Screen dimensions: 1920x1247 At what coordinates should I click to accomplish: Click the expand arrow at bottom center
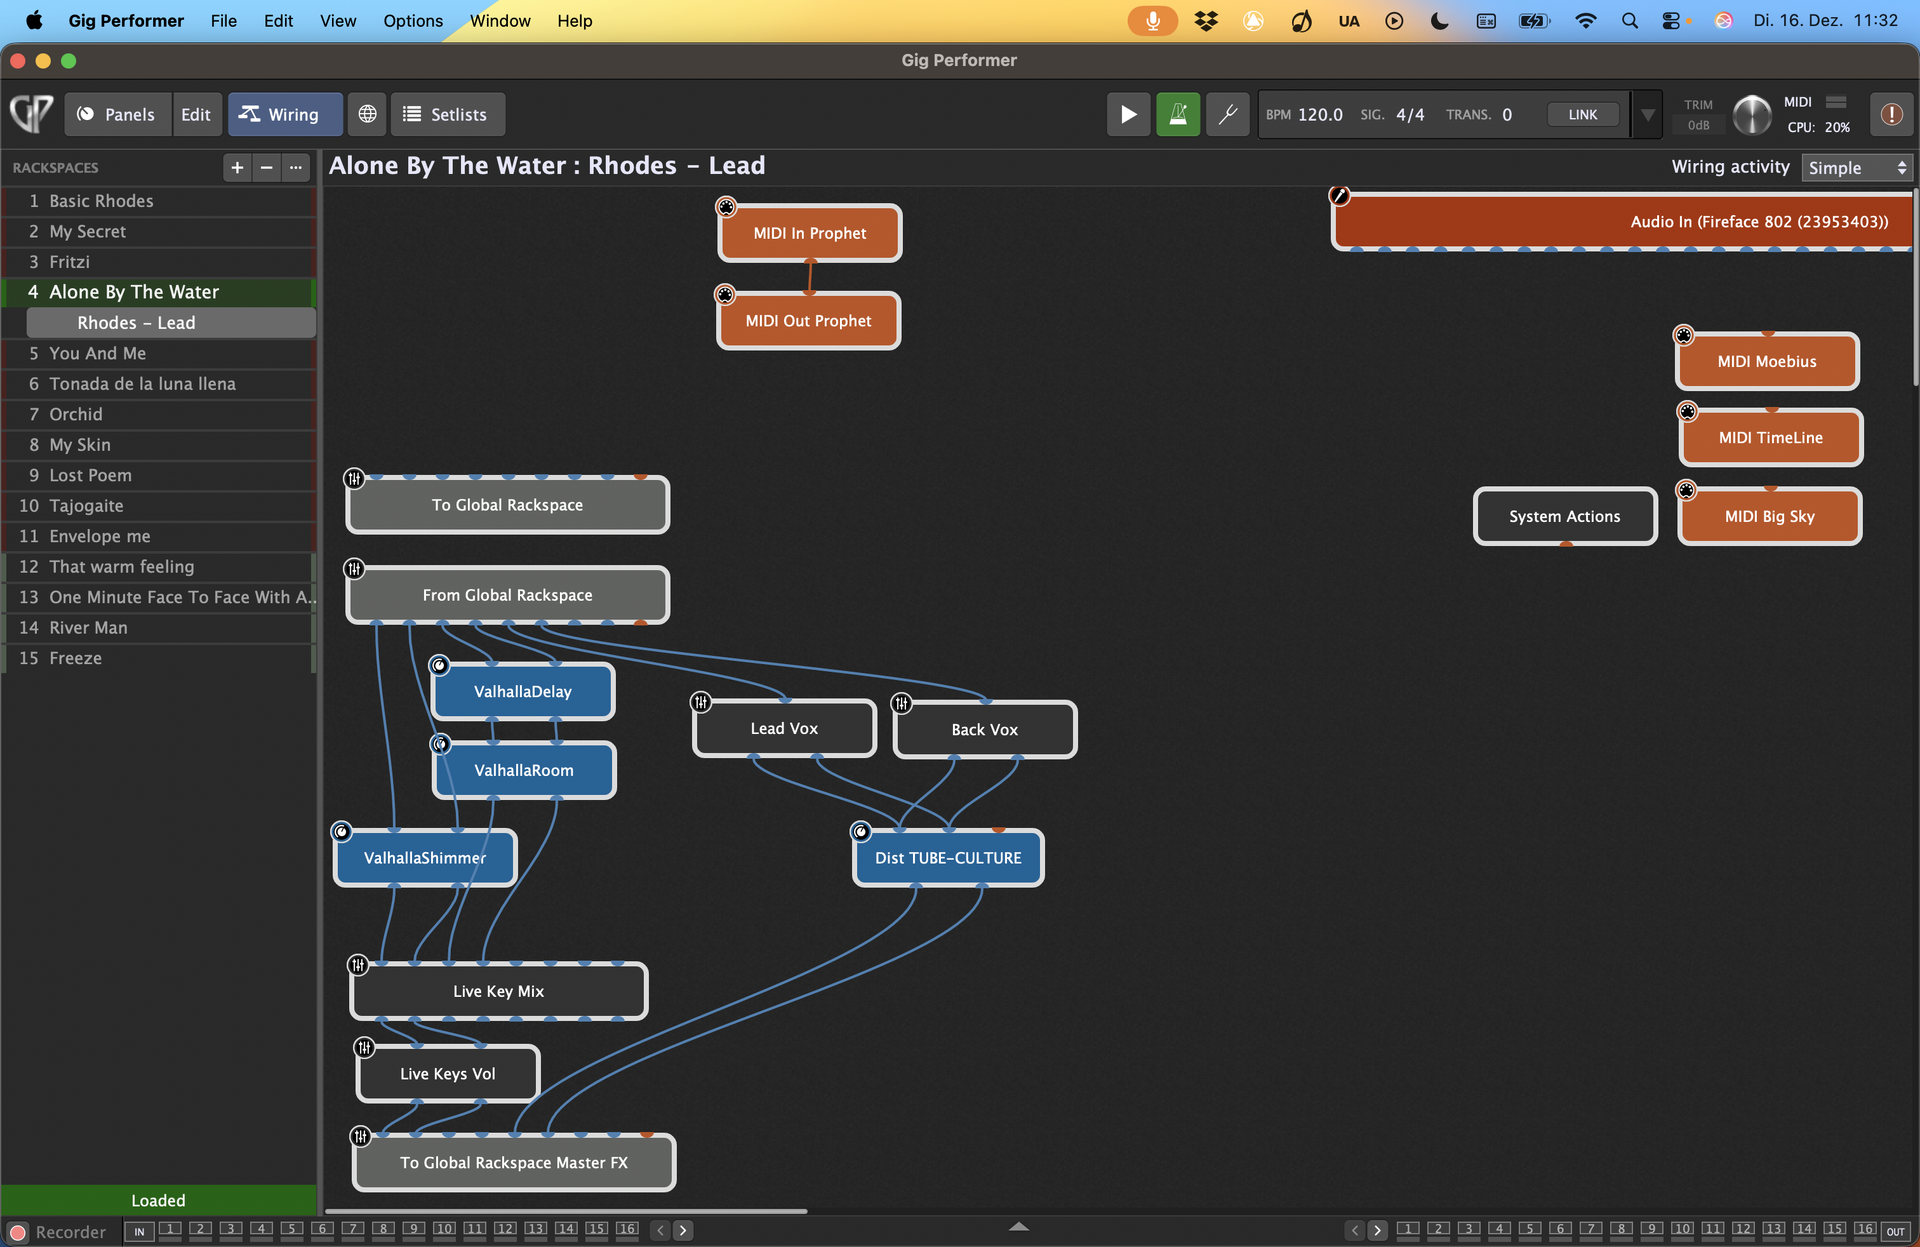pyautogui.click(x=1018, y=1226)
